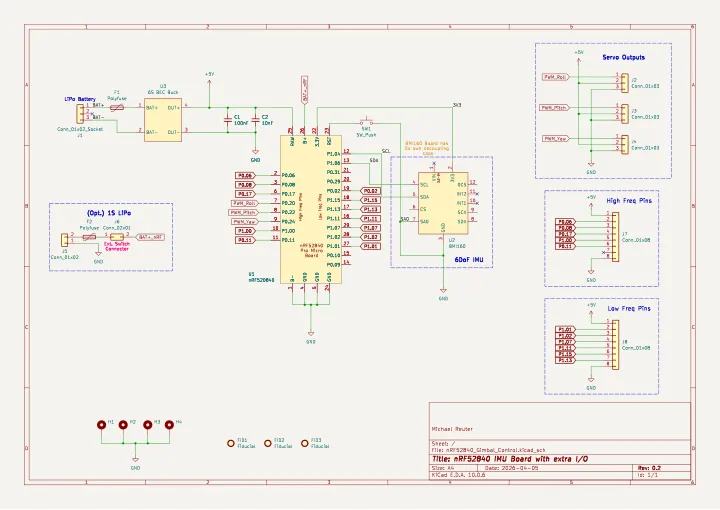Click the "High Freq Pins" heading text
Viewport: 720px width, 510px height.
click(x=629, y=201)
